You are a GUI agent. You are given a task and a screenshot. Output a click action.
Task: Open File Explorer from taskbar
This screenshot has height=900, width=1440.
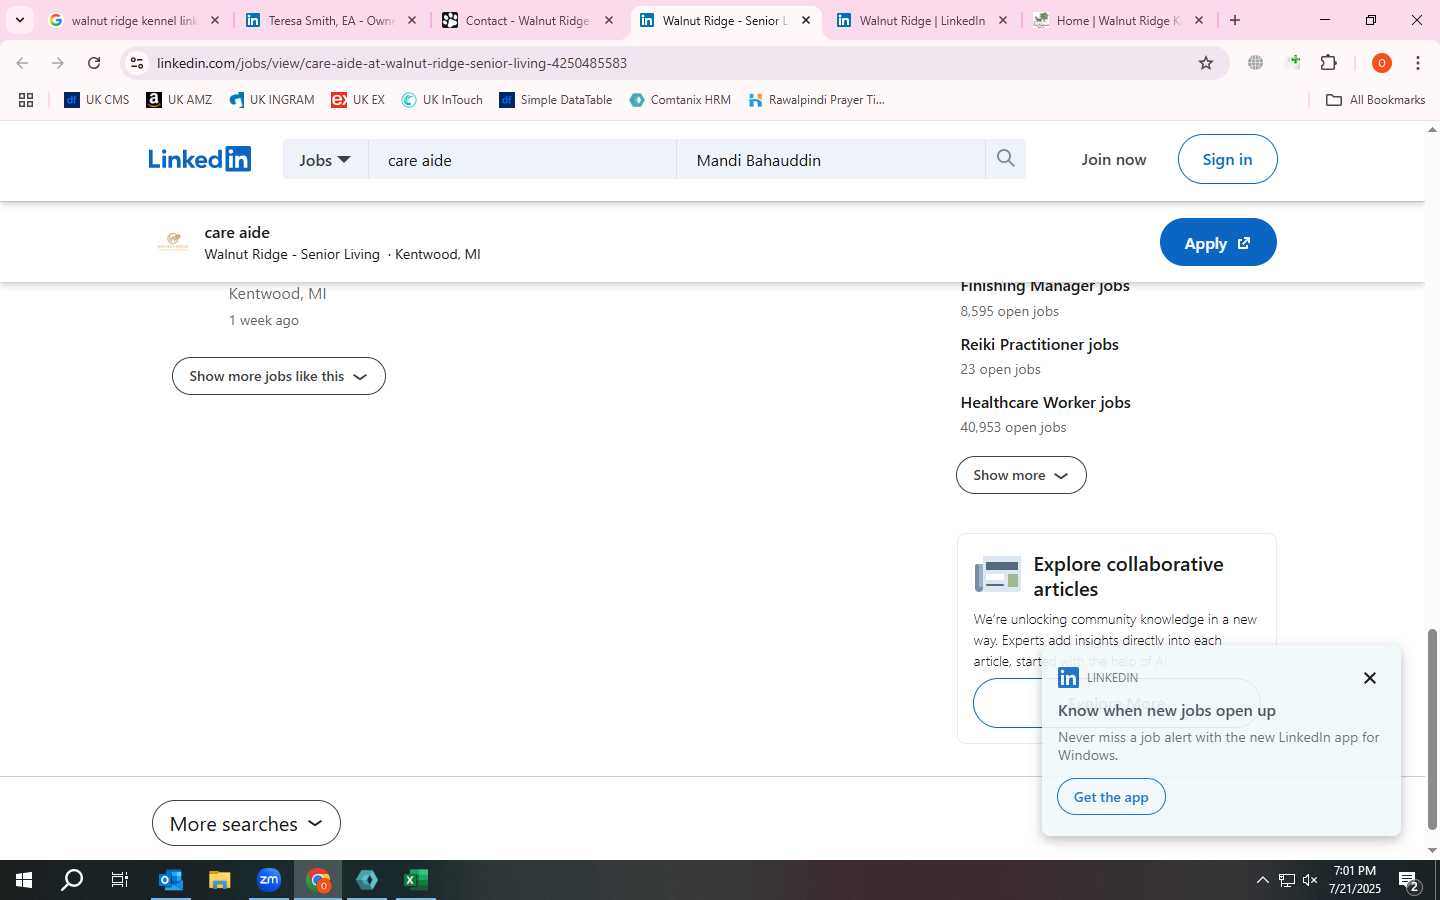[x=219, y=880]
